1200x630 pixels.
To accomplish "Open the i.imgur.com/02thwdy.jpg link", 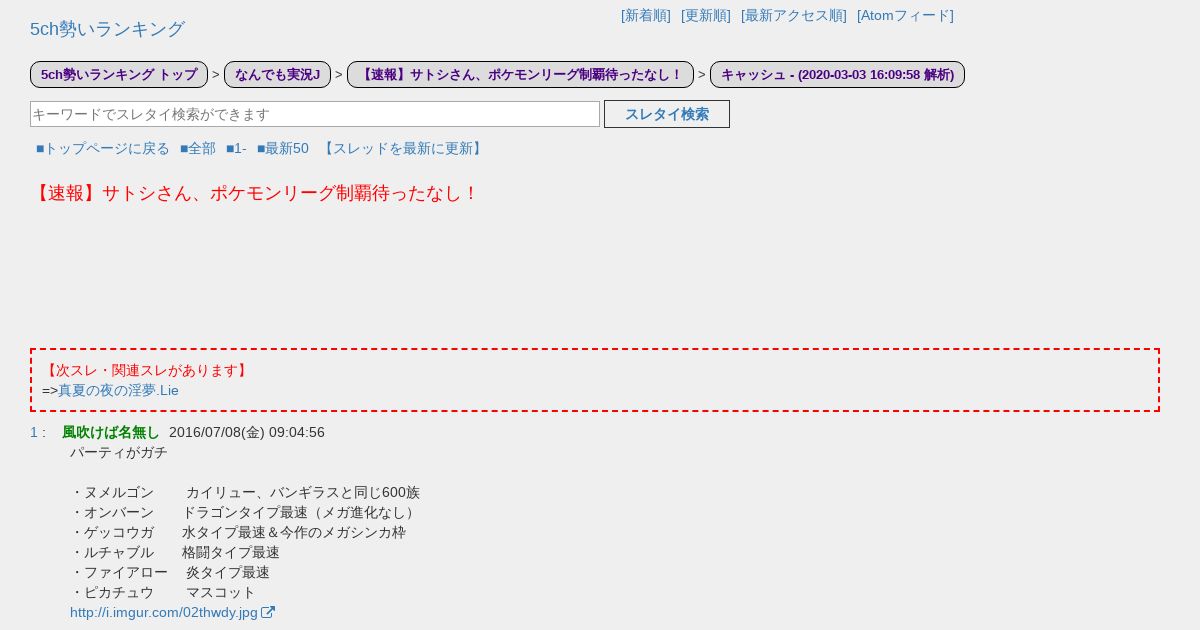I will click(x=164, y=612).
